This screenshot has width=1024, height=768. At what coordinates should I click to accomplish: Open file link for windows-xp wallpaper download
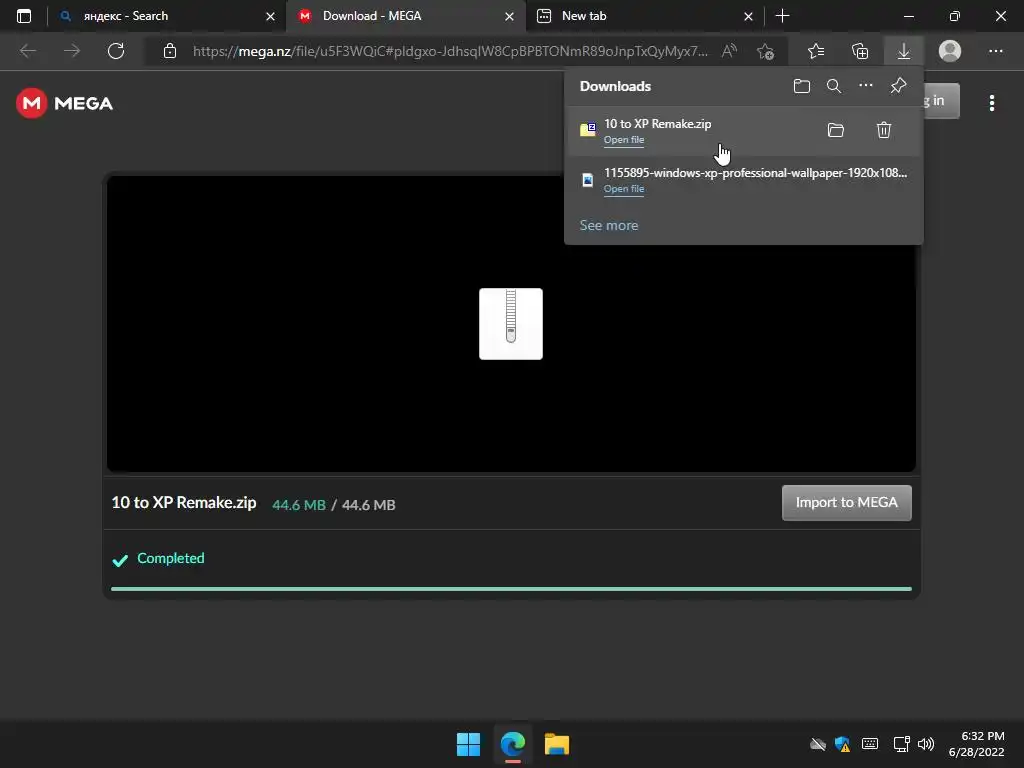624,189
